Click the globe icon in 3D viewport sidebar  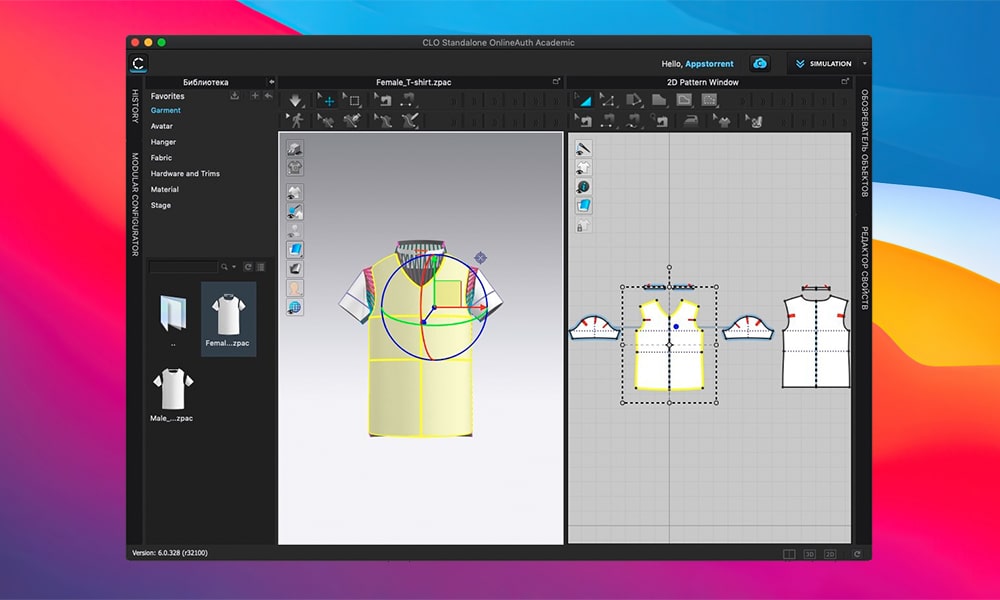pos(295,307)
